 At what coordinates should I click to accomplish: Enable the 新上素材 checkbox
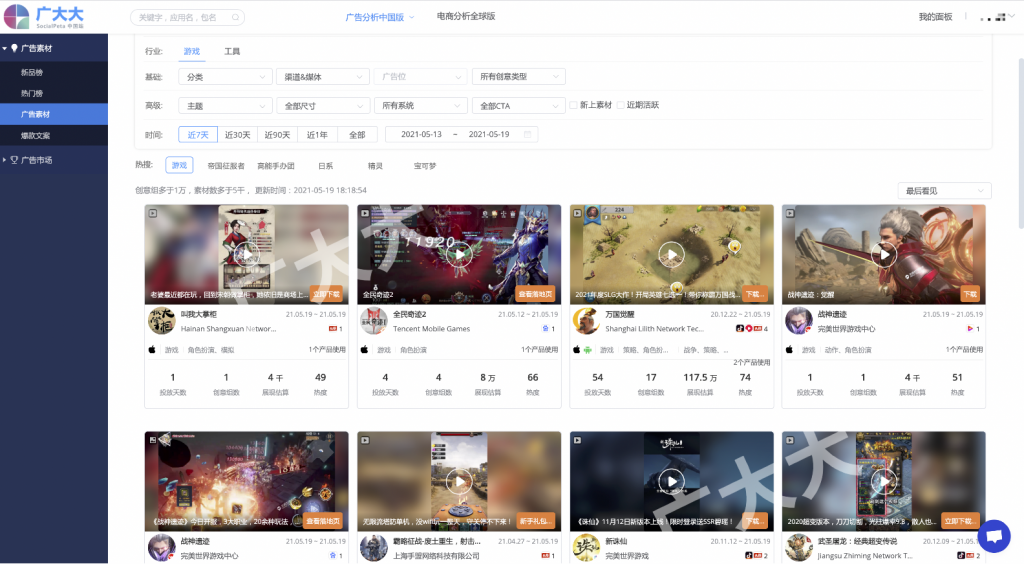573,105
